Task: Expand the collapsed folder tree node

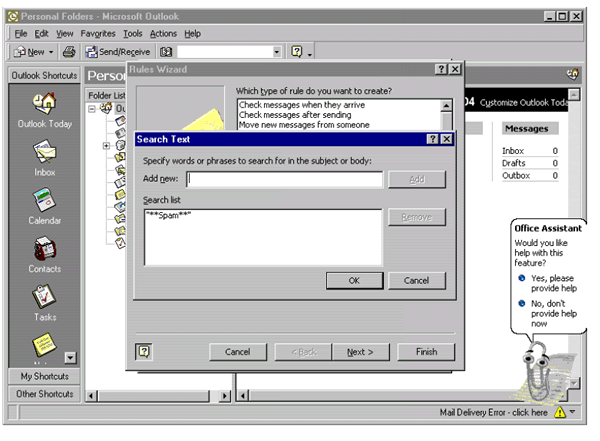Action: [106, 146]
